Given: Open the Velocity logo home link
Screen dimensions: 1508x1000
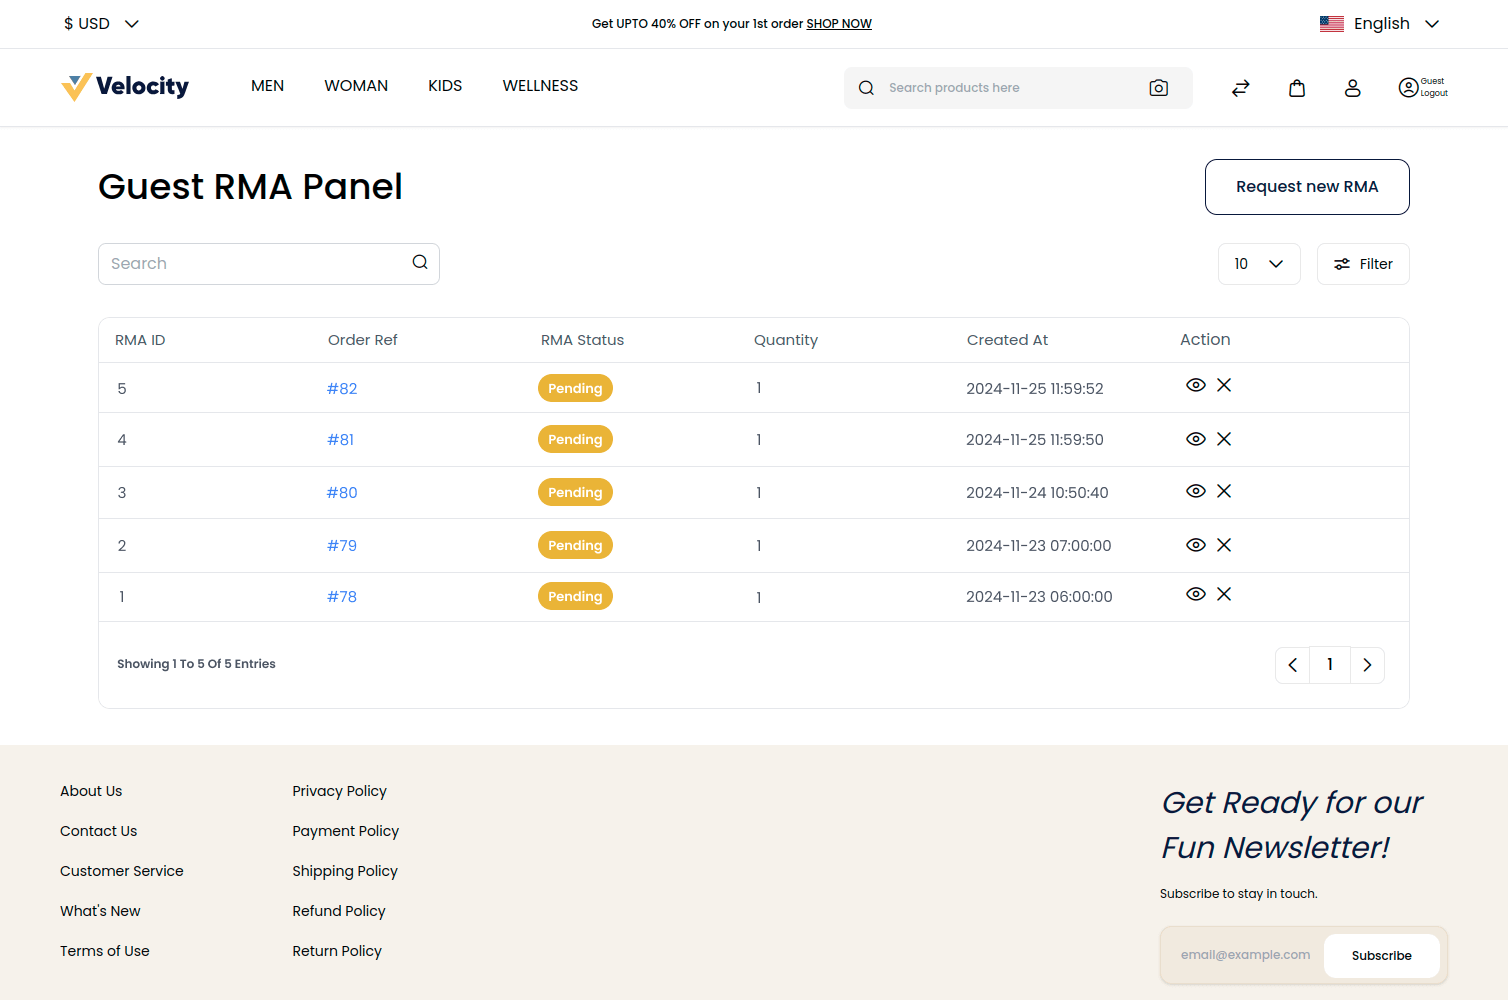Looking at the screenshot, I should (x=125, y=87).
